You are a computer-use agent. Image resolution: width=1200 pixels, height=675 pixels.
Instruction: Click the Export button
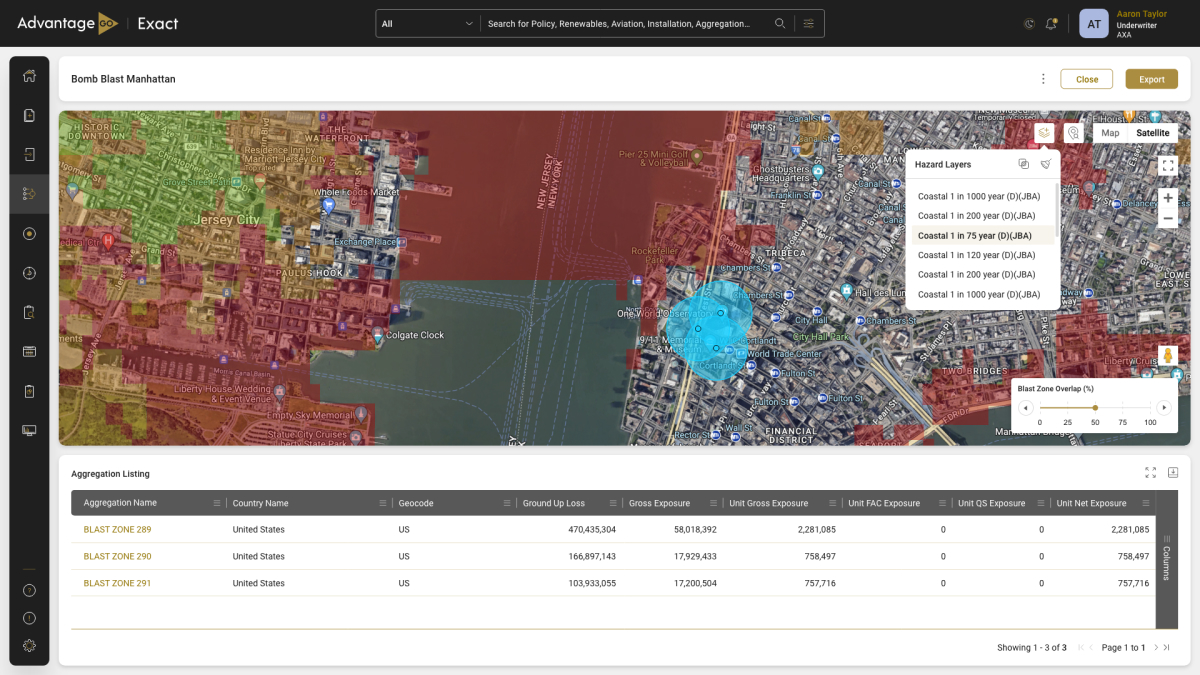click(1151, 79)
